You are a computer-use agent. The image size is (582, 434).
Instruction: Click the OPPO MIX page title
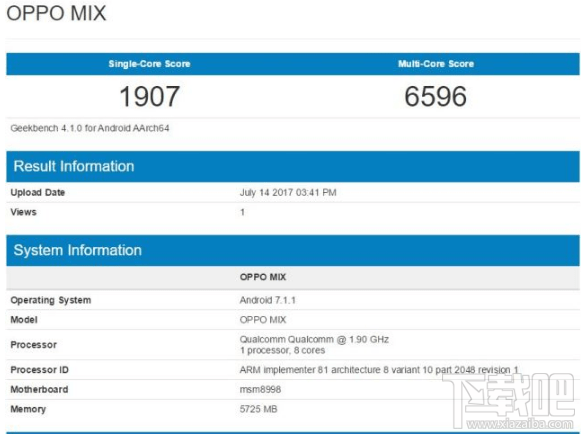pos(56,13)
